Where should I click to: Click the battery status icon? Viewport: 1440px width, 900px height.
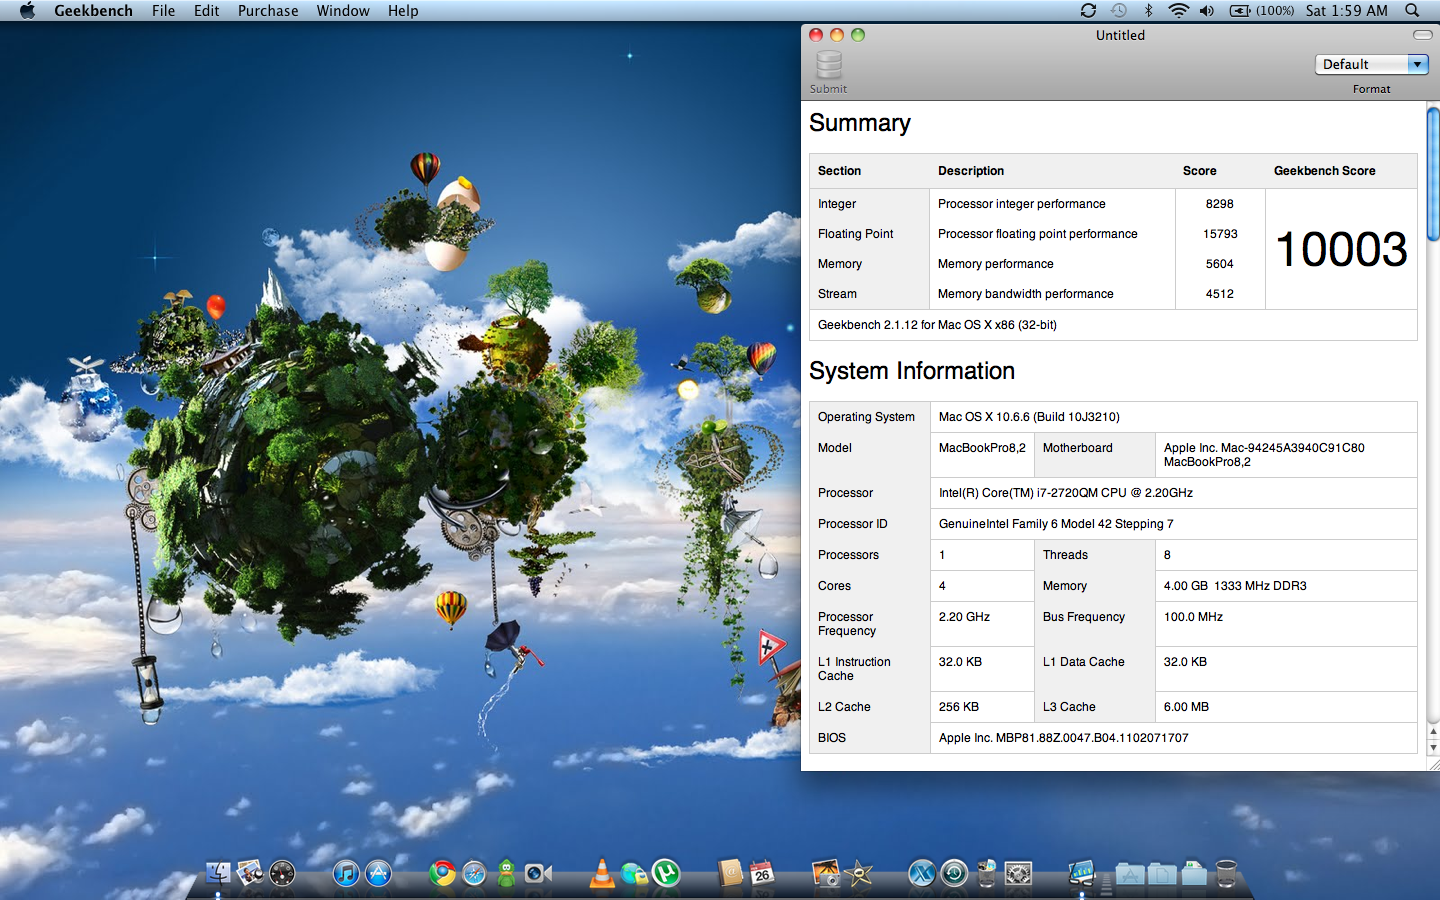1240,10
